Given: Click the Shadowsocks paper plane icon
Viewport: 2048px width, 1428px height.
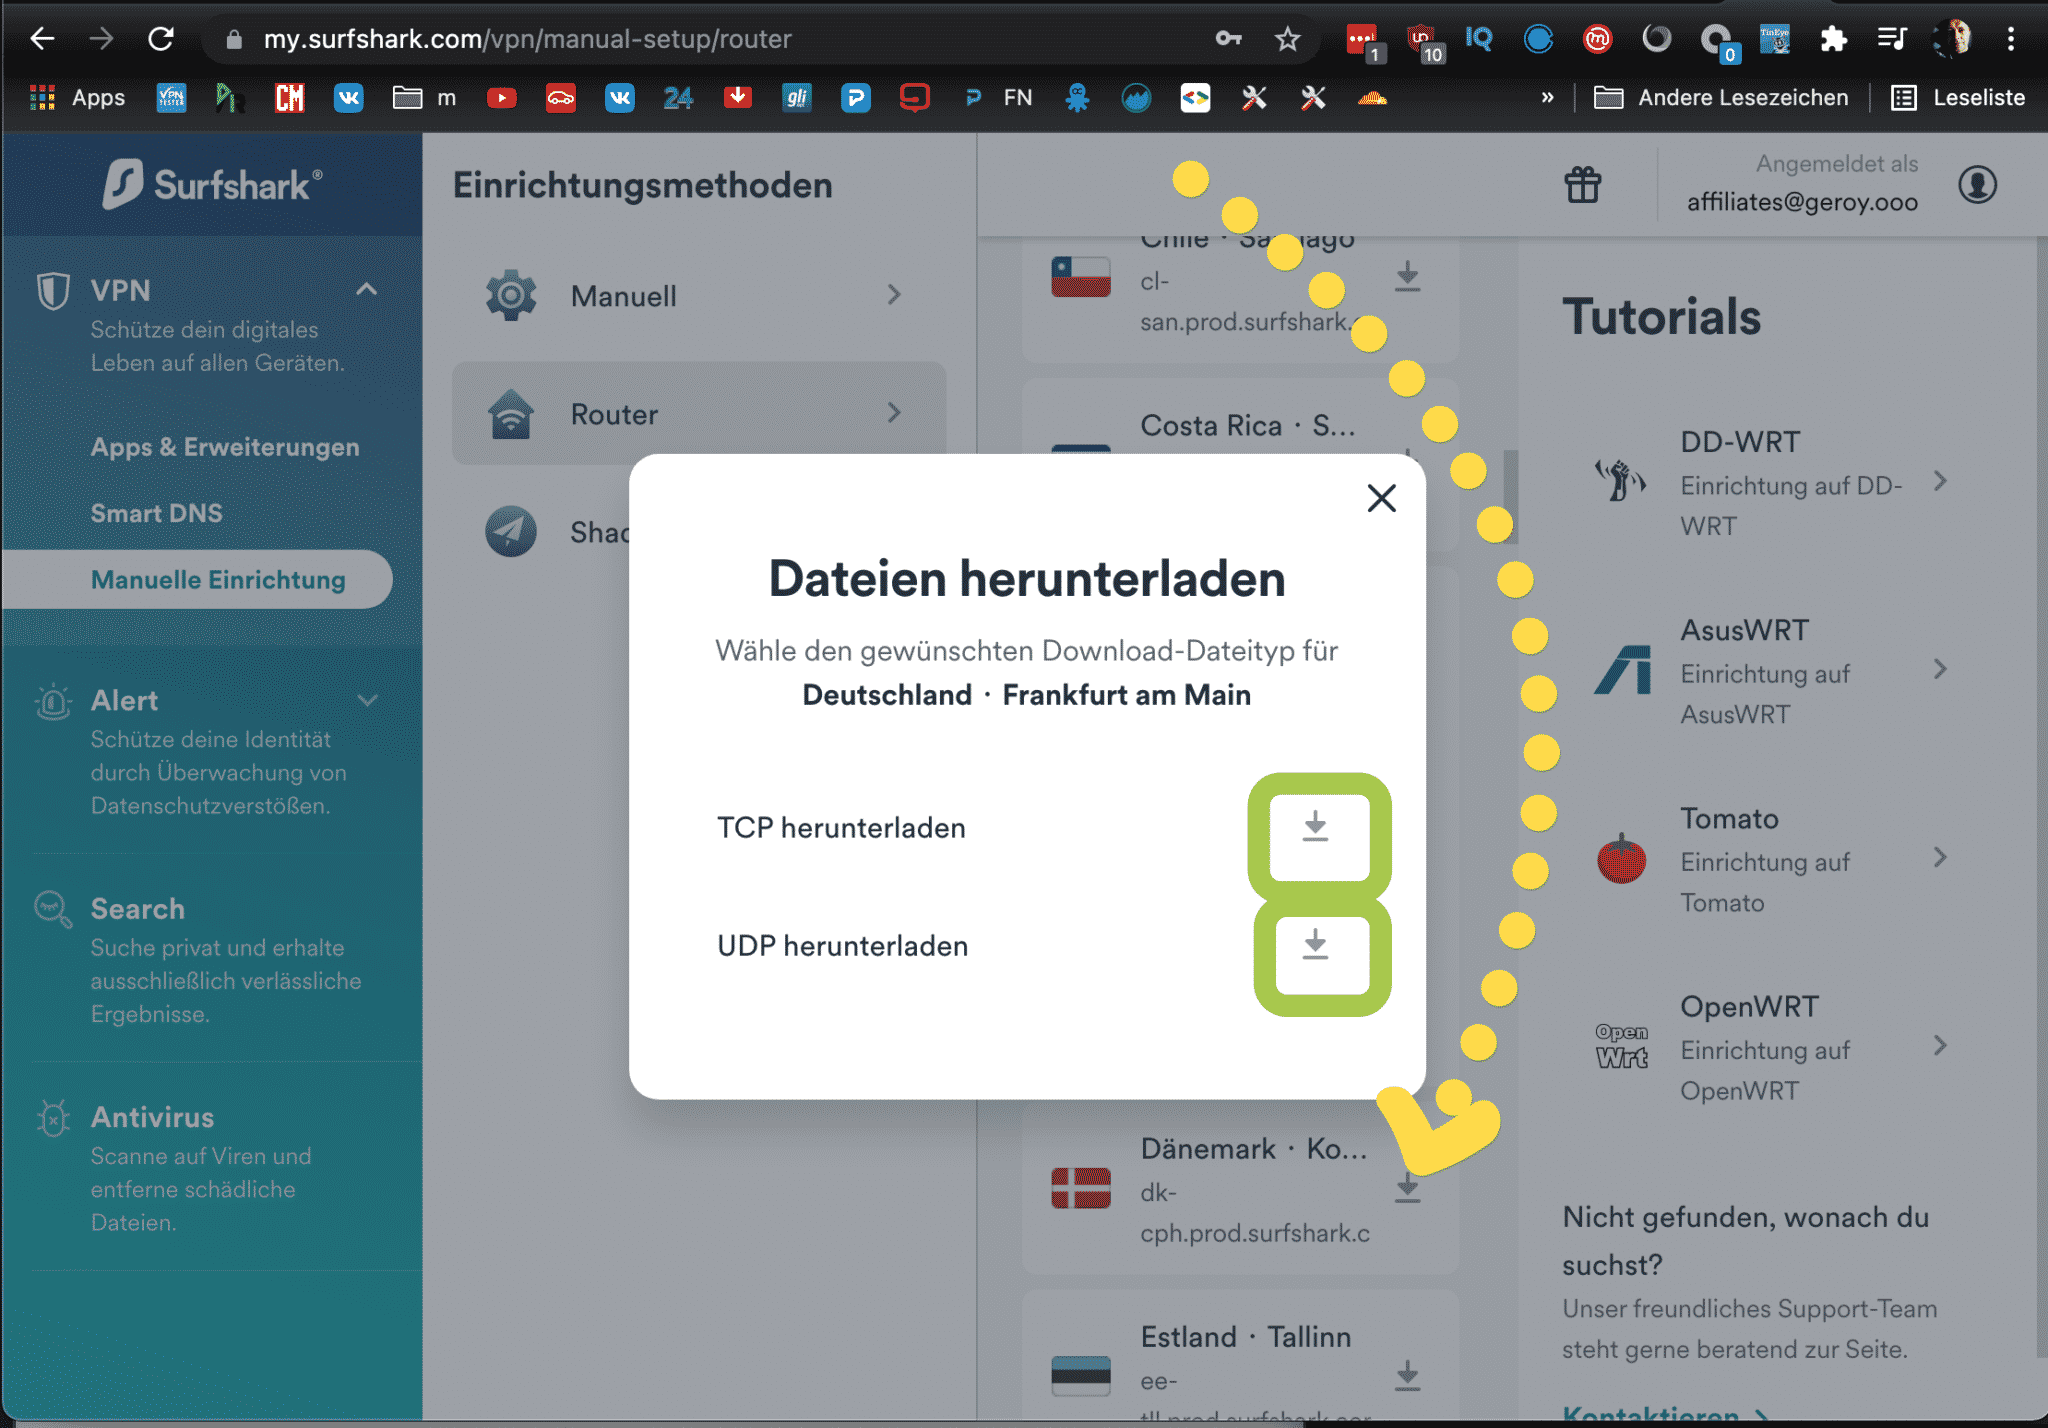Looking at the screenshot, I should pyautogui.click(x=511, y=531).
